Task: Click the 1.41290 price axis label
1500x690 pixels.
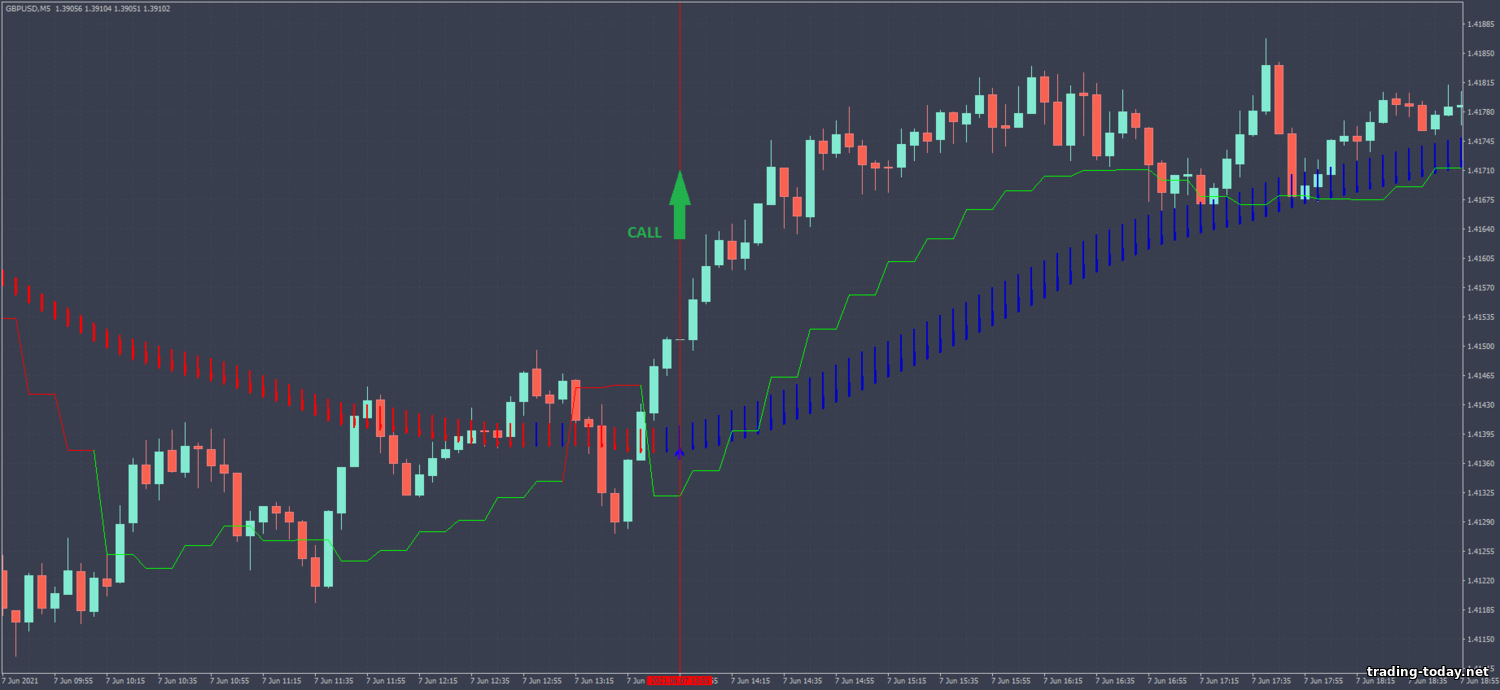Action: coord(1482,522)
